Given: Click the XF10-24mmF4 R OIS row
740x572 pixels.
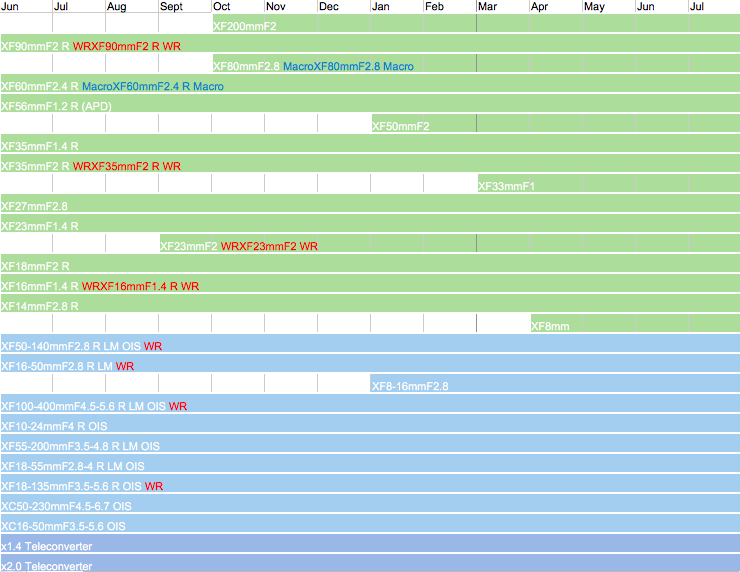Looking at the screenshot, I should [370, 423].
